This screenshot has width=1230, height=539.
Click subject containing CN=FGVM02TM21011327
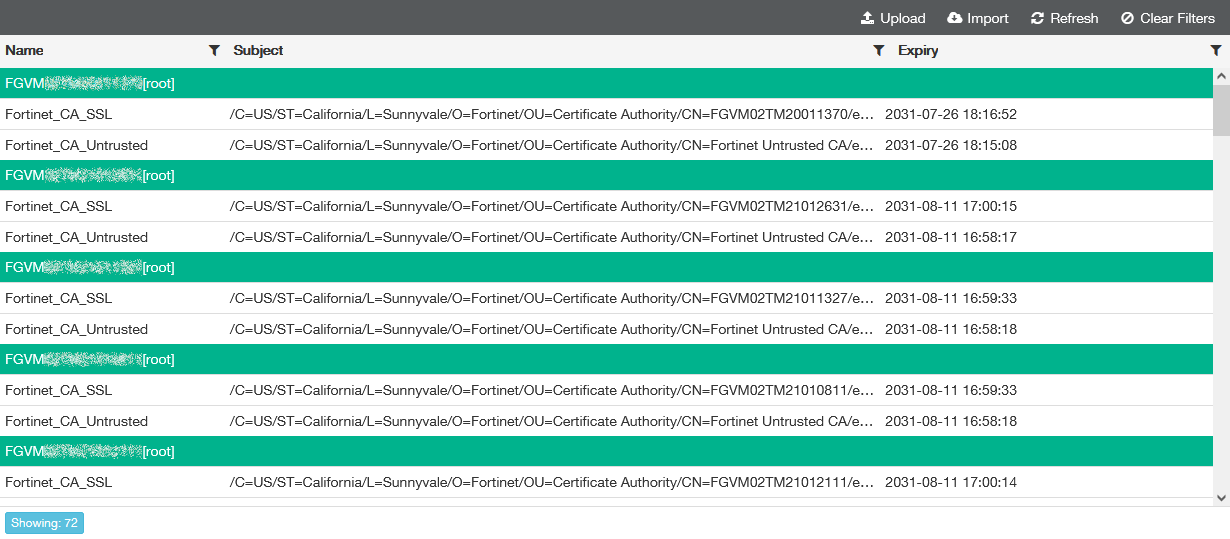tap(552, 298)
